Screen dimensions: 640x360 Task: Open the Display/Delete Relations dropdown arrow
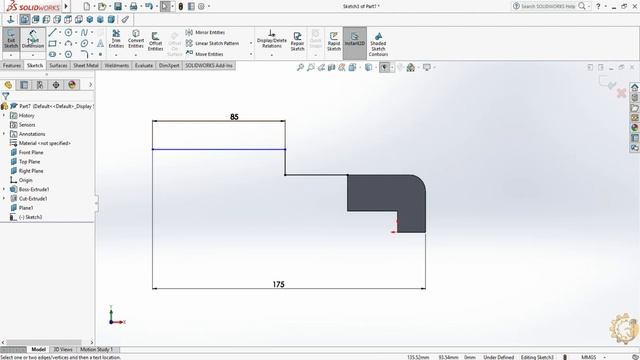tap(272, 55)
